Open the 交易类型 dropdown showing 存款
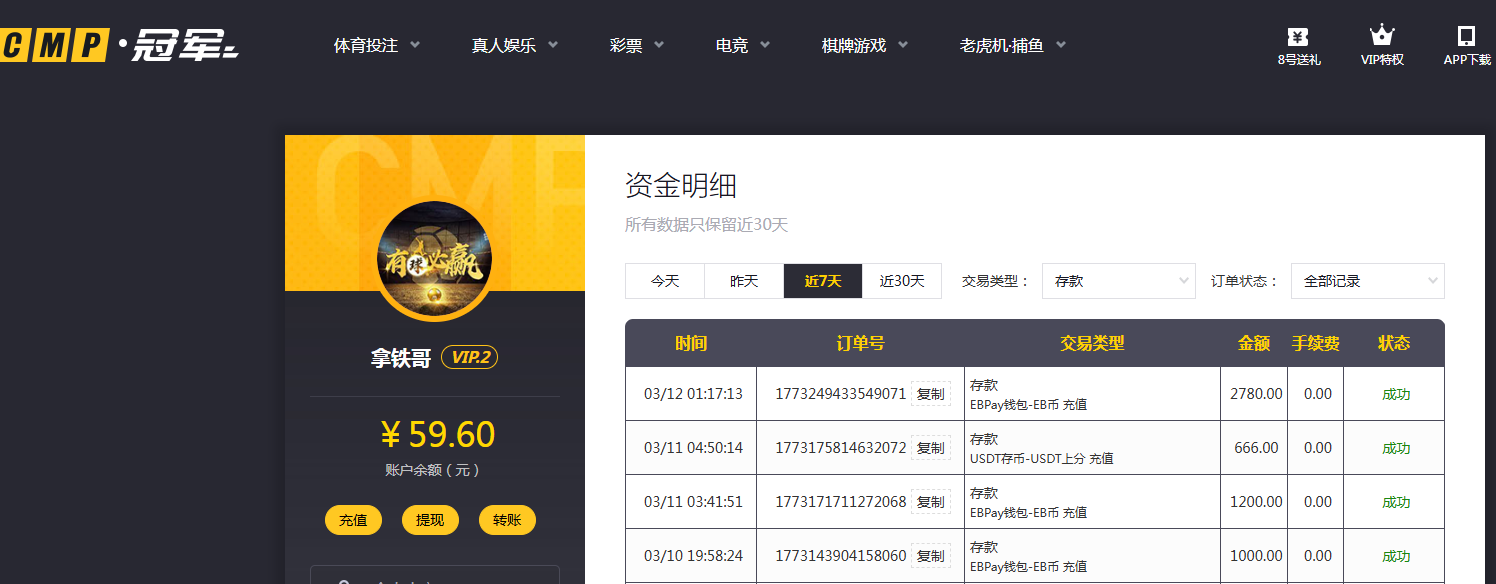 click(x=1118, y=281)
